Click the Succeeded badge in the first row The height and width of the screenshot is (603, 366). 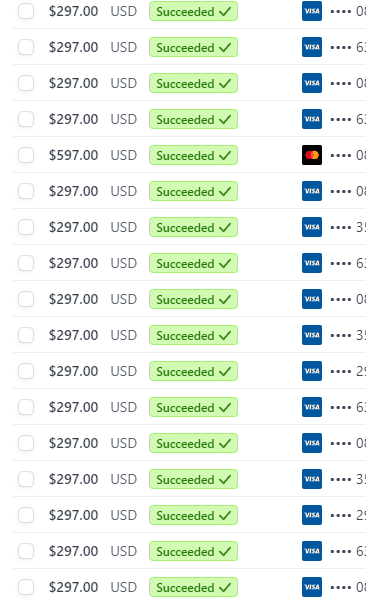(x=193, y=11)
